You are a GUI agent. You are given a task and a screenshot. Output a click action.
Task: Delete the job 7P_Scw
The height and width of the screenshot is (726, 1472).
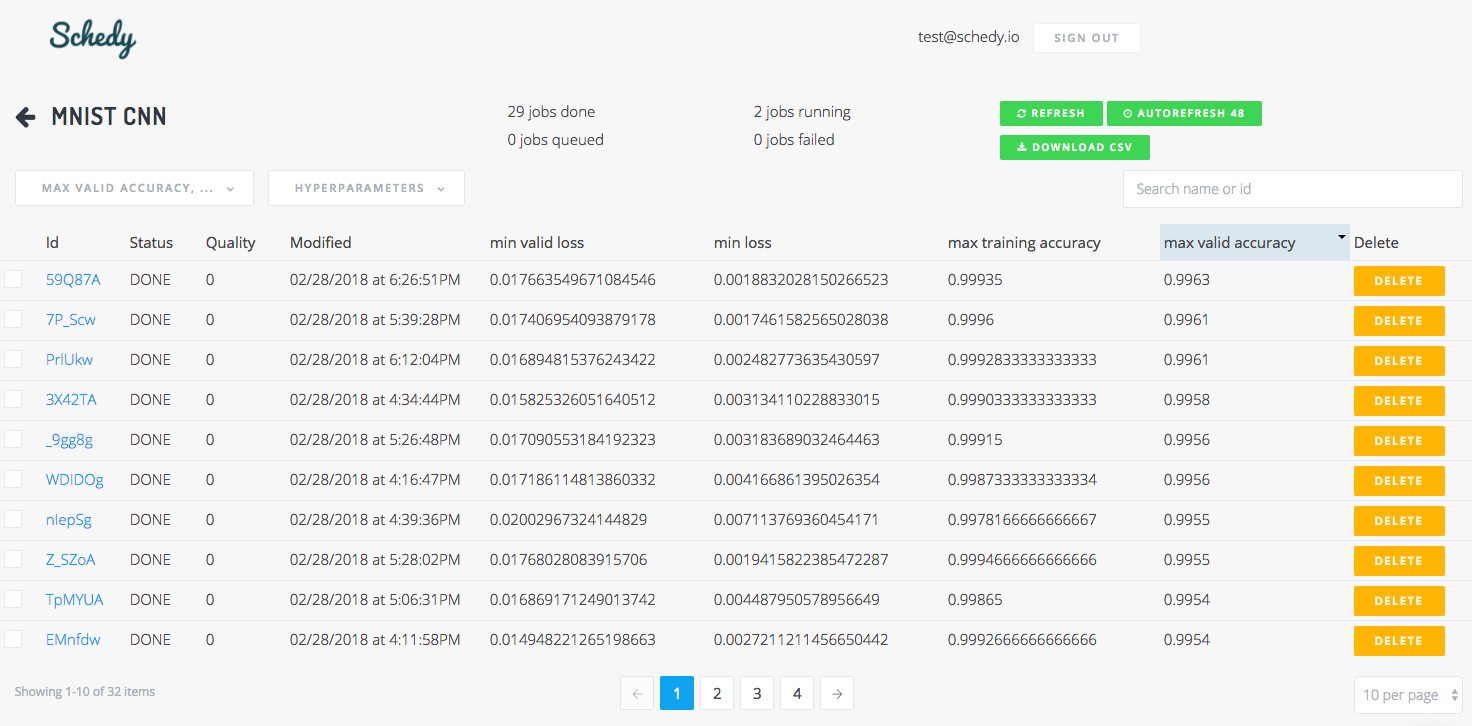tap(1399, 320)
